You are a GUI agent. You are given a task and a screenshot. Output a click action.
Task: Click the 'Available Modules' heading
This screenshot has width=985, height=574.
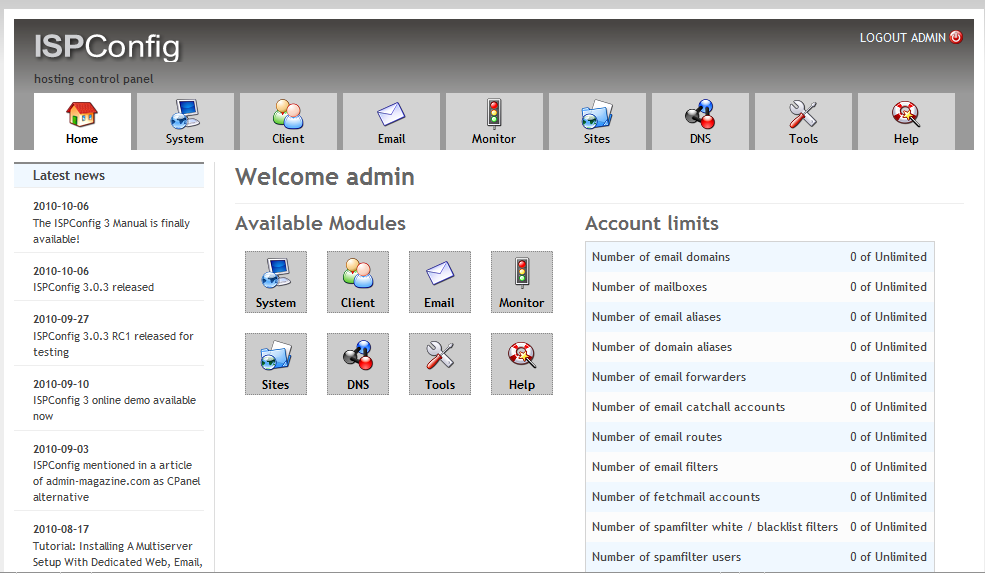(320, 224)
